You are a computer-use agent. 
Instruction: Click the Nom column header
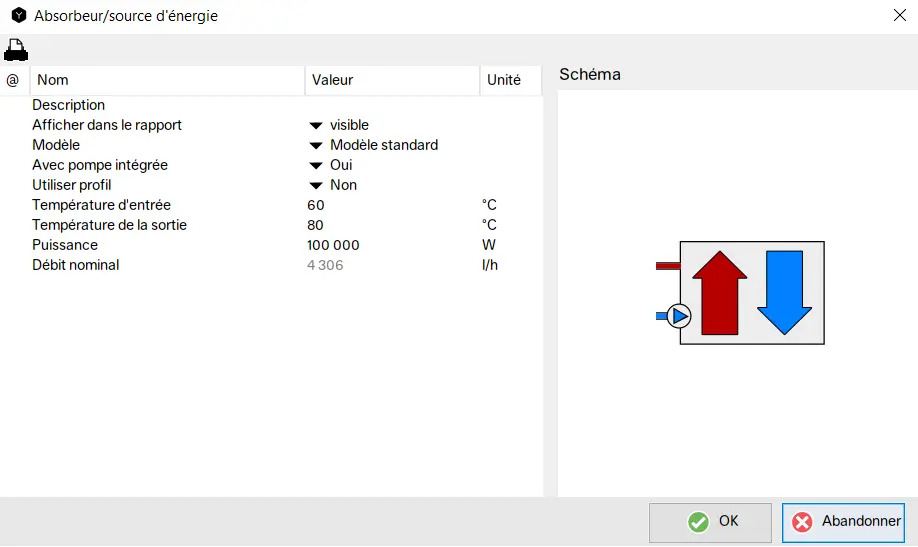coord(167,80)
